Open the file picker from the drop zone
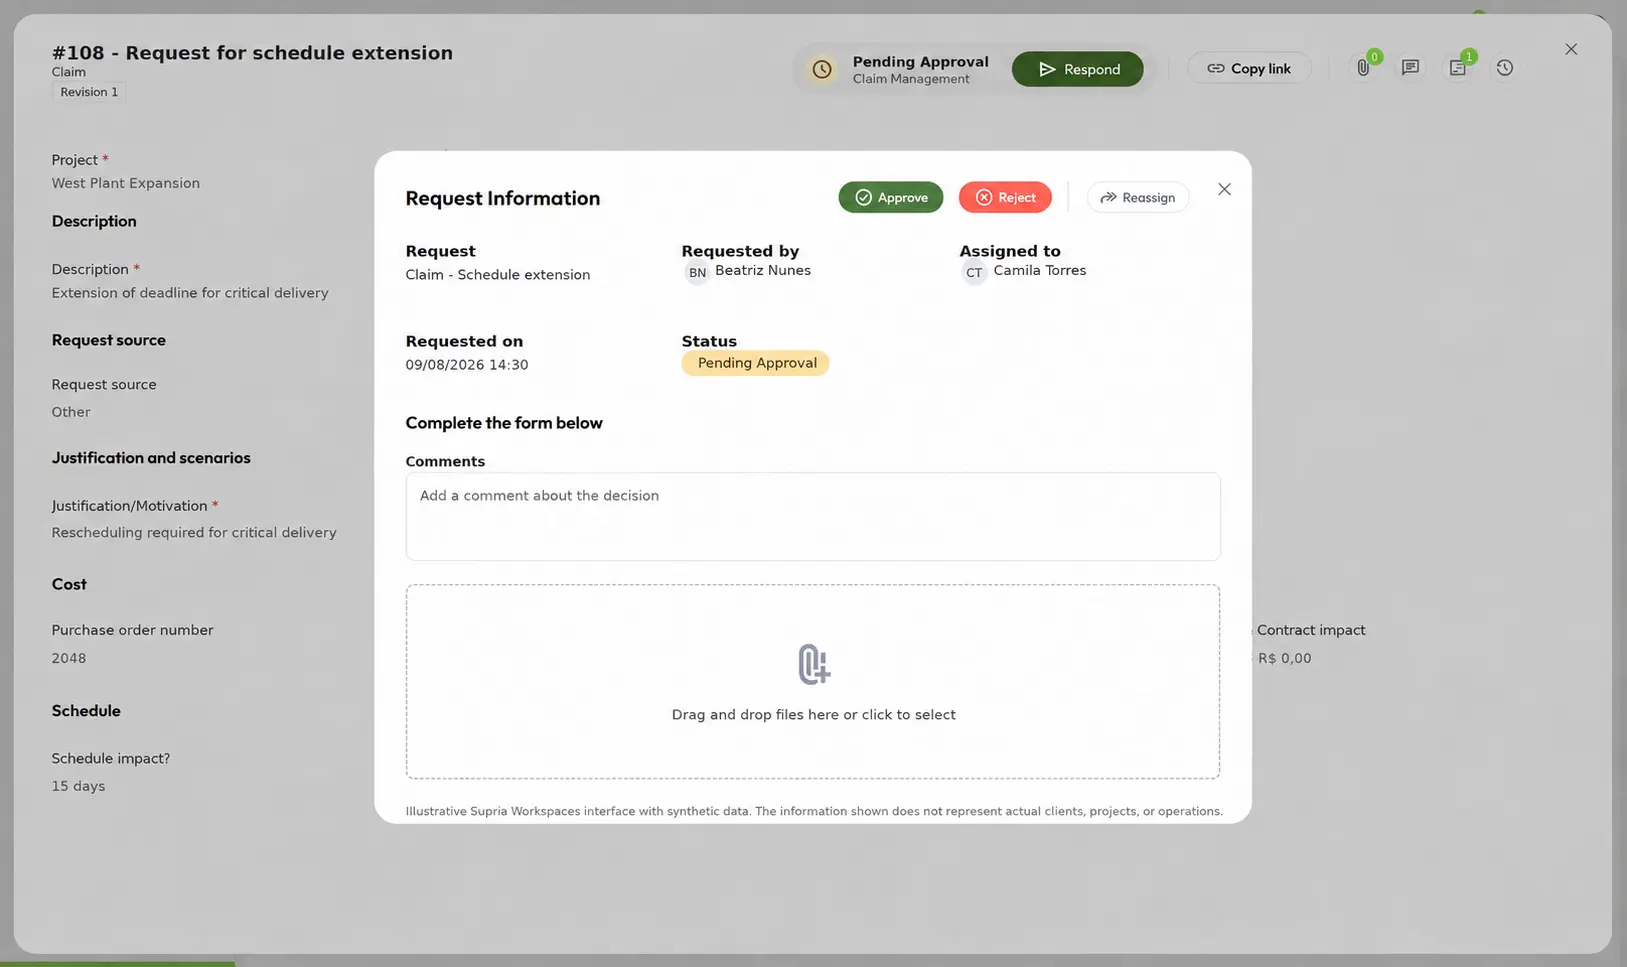The image size is (1627, 967). pyautogui.click(x=812, y=681)
